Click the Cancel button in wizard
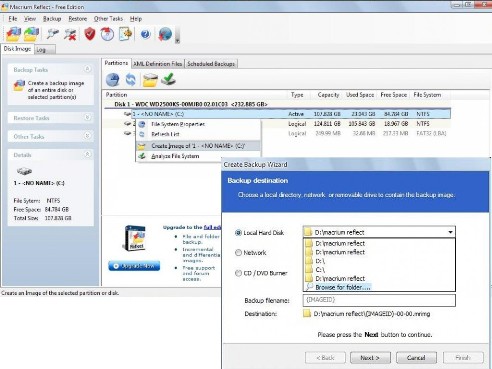Screen dimensions: 492x369 coord(416,358)
